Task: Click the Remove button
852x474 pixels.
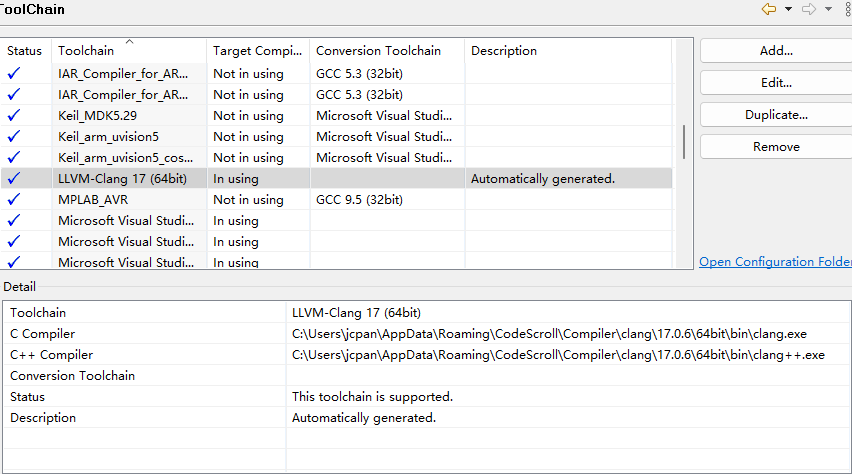Action: pyautogui.click(x=776, y=147)
